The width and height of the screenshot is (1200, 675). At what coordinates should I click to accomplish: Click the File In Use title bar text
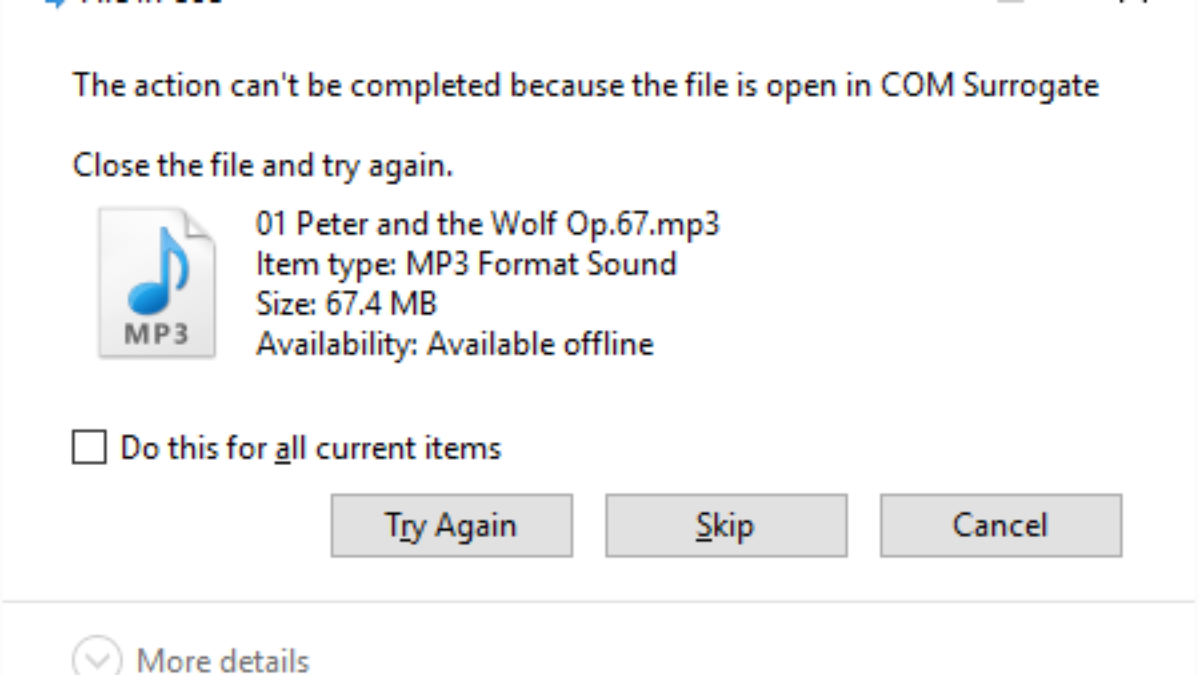point(150,2)
